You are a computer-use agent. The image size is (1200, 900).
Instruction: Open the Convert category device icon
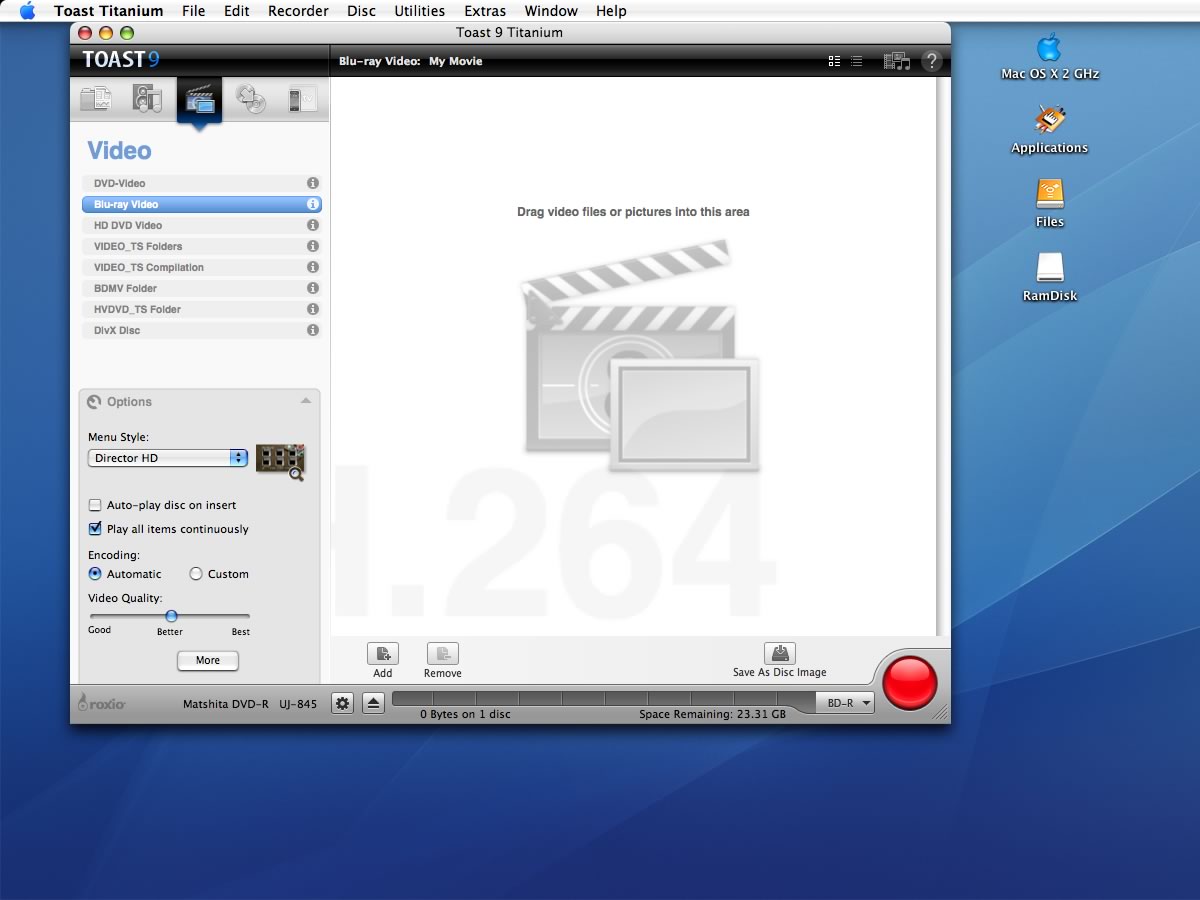303,98
